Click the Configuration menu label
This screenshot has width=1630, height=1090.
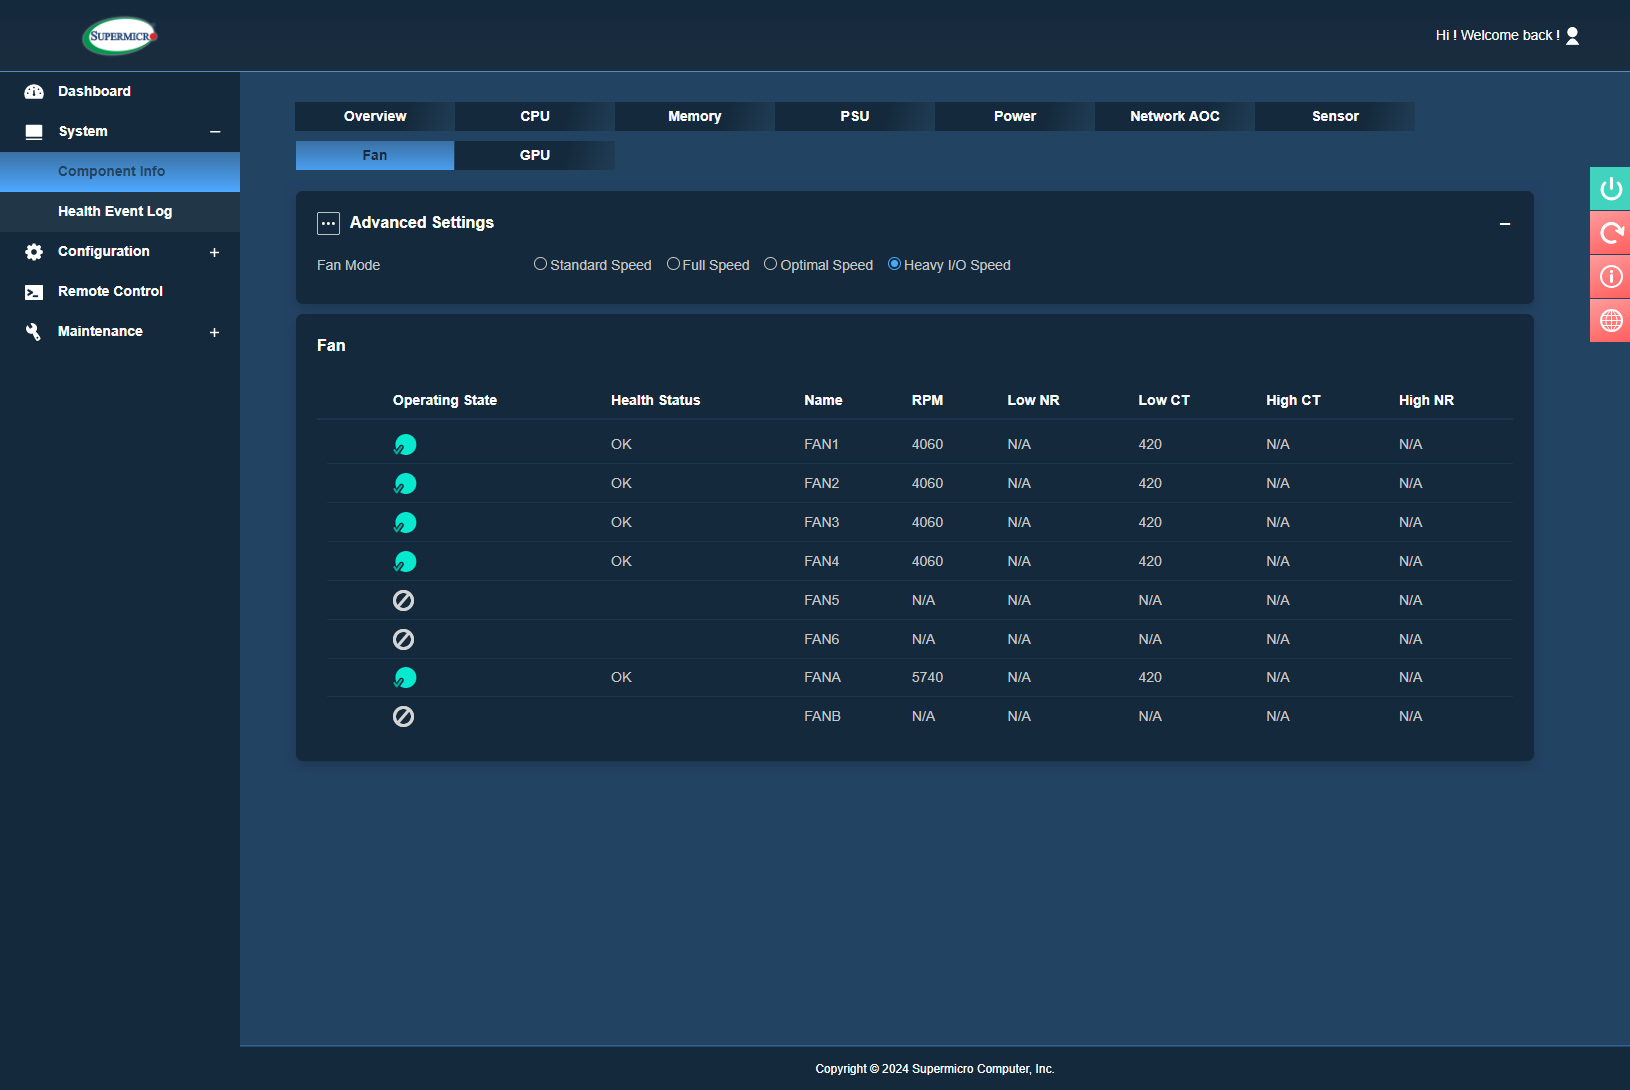click(x=104, y=252)
